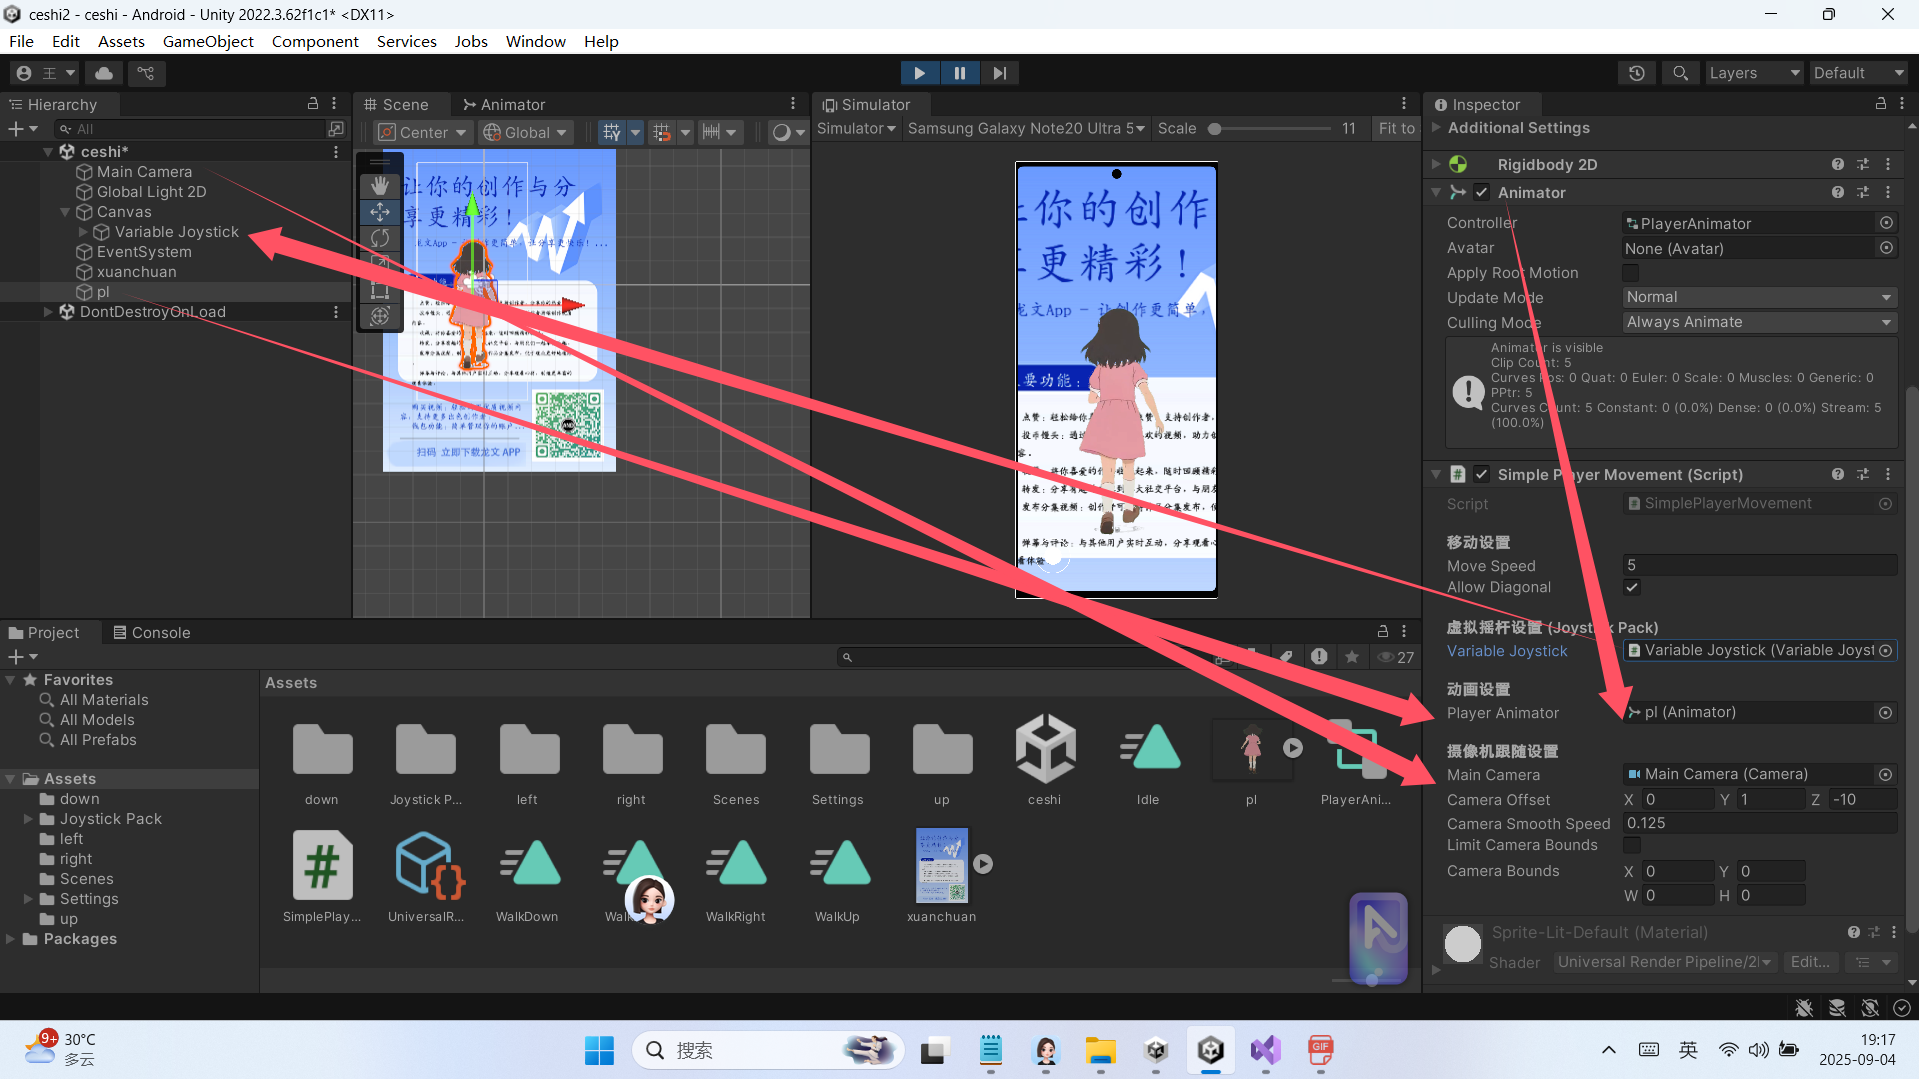The height and width of the screenshot is (1079, 1919).
Task: Collapse the Canvas hierarchy item
Action: pos(65,212)
